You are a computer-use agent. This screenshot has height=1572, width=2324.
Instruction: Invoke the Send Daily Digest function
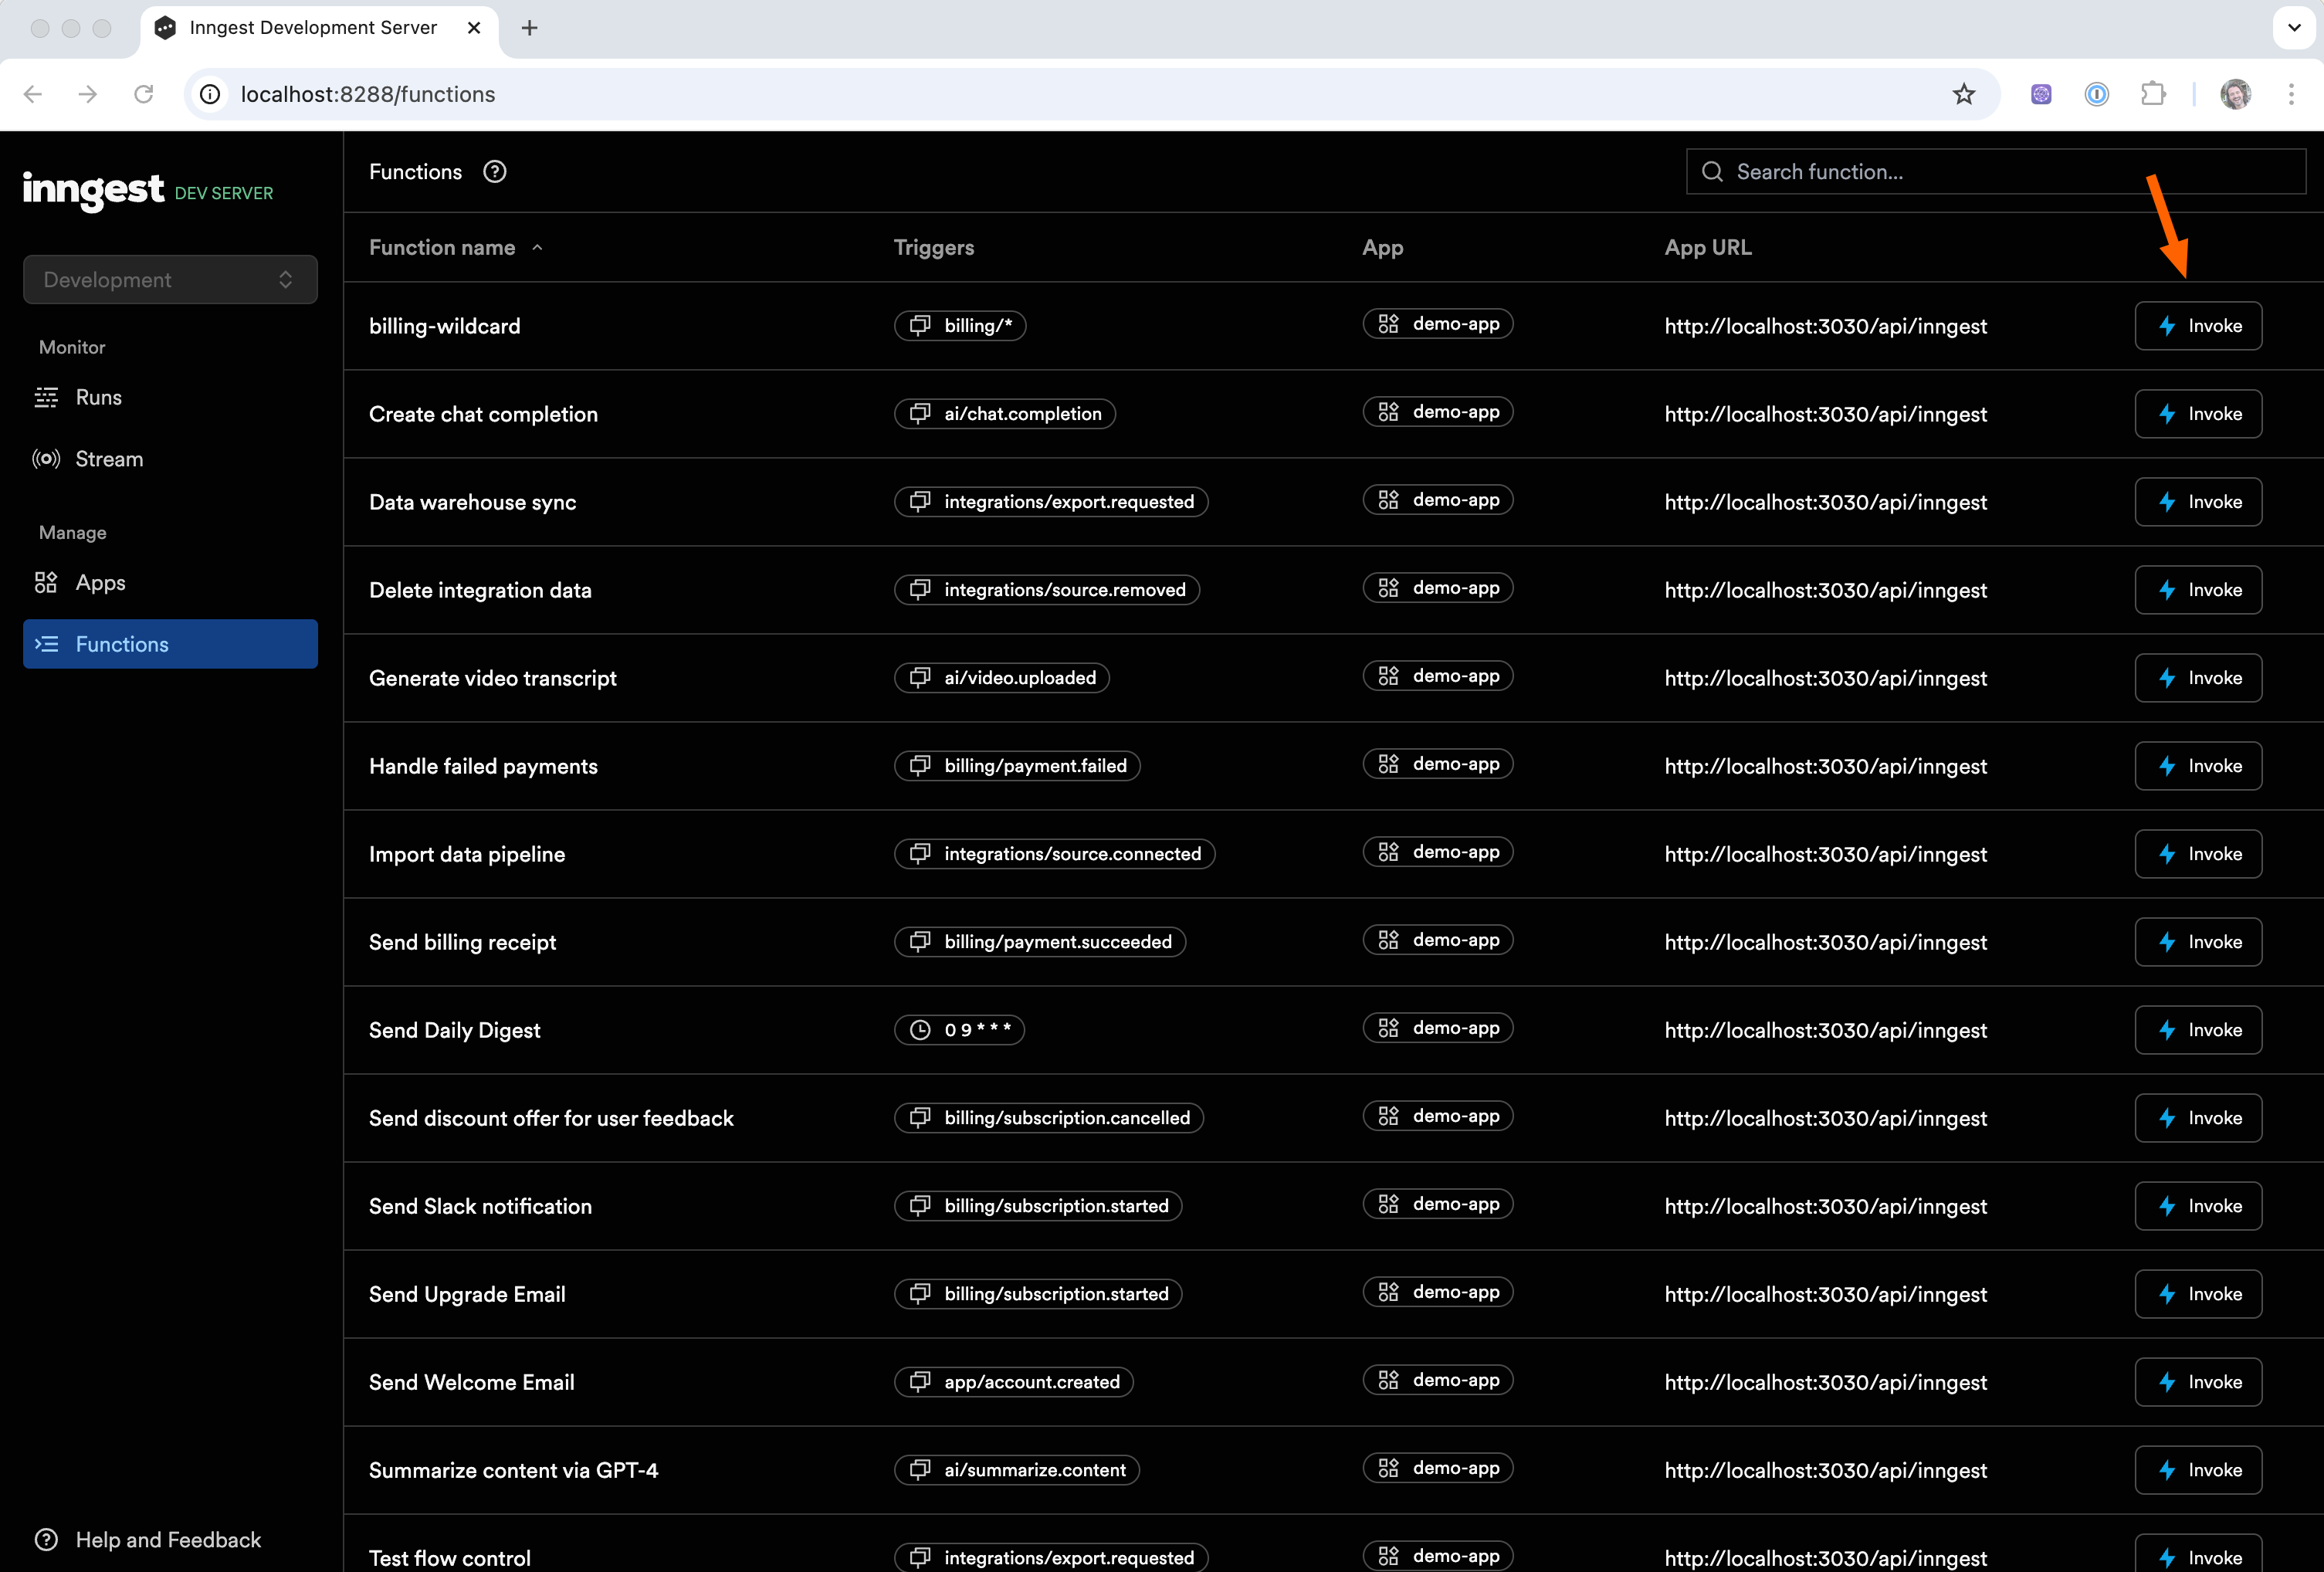[2198, 1030]
